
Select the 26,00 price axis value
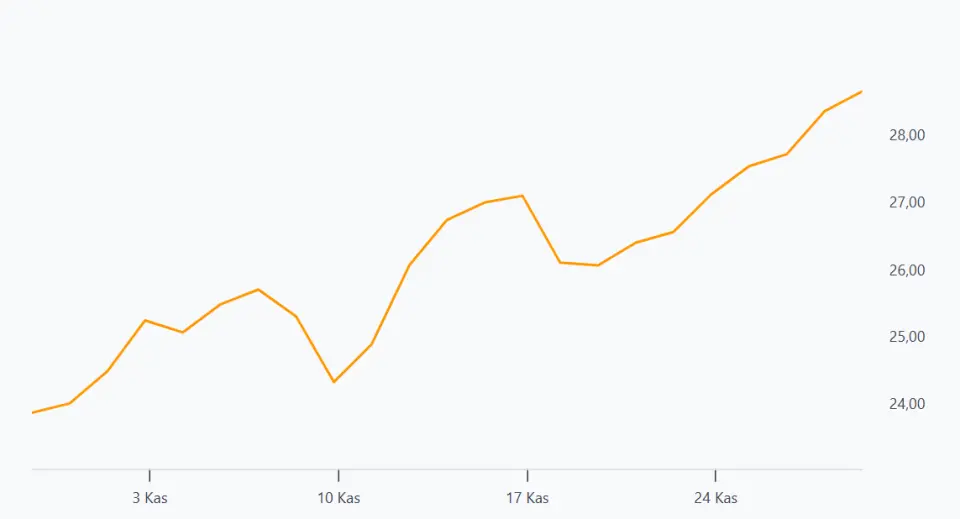907,270
